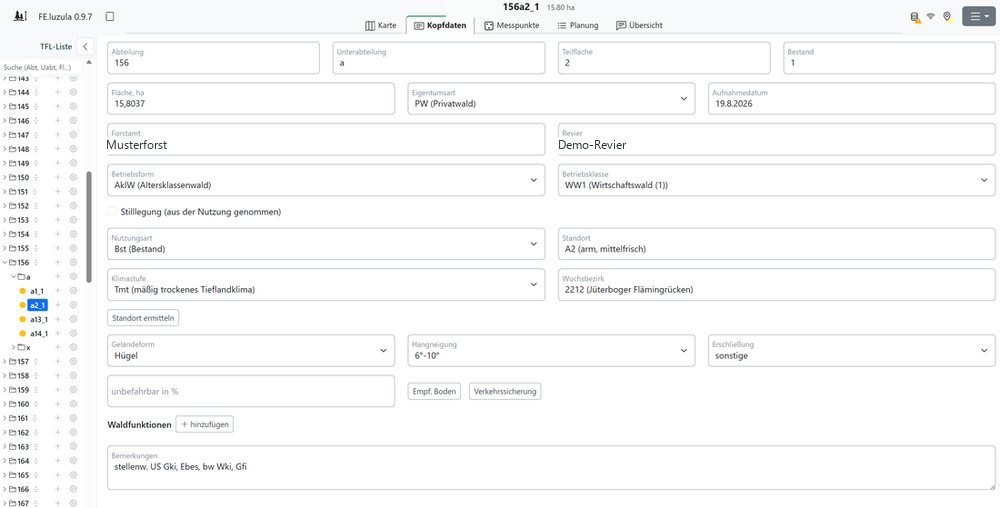The height and width of the screenshot is (508, 1000).
Task: Click the target icon in row 160
Action: tap(73, 403)
